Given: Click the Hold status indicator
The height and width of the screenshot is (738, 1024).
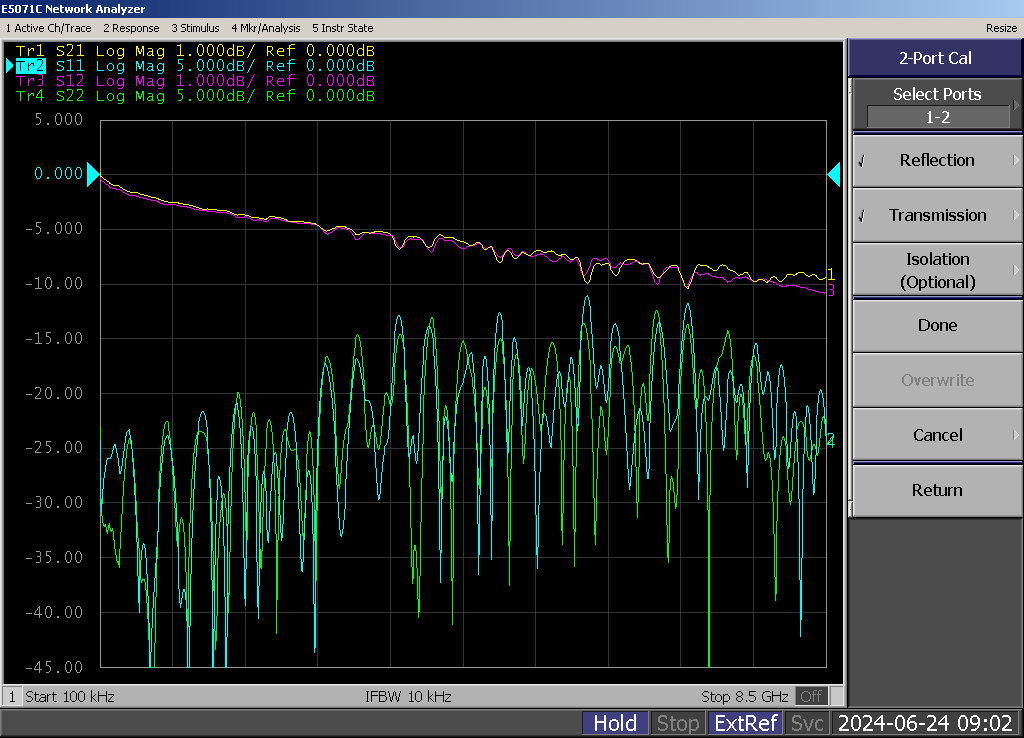Looking at the screenshot, I should click(615, 723).
